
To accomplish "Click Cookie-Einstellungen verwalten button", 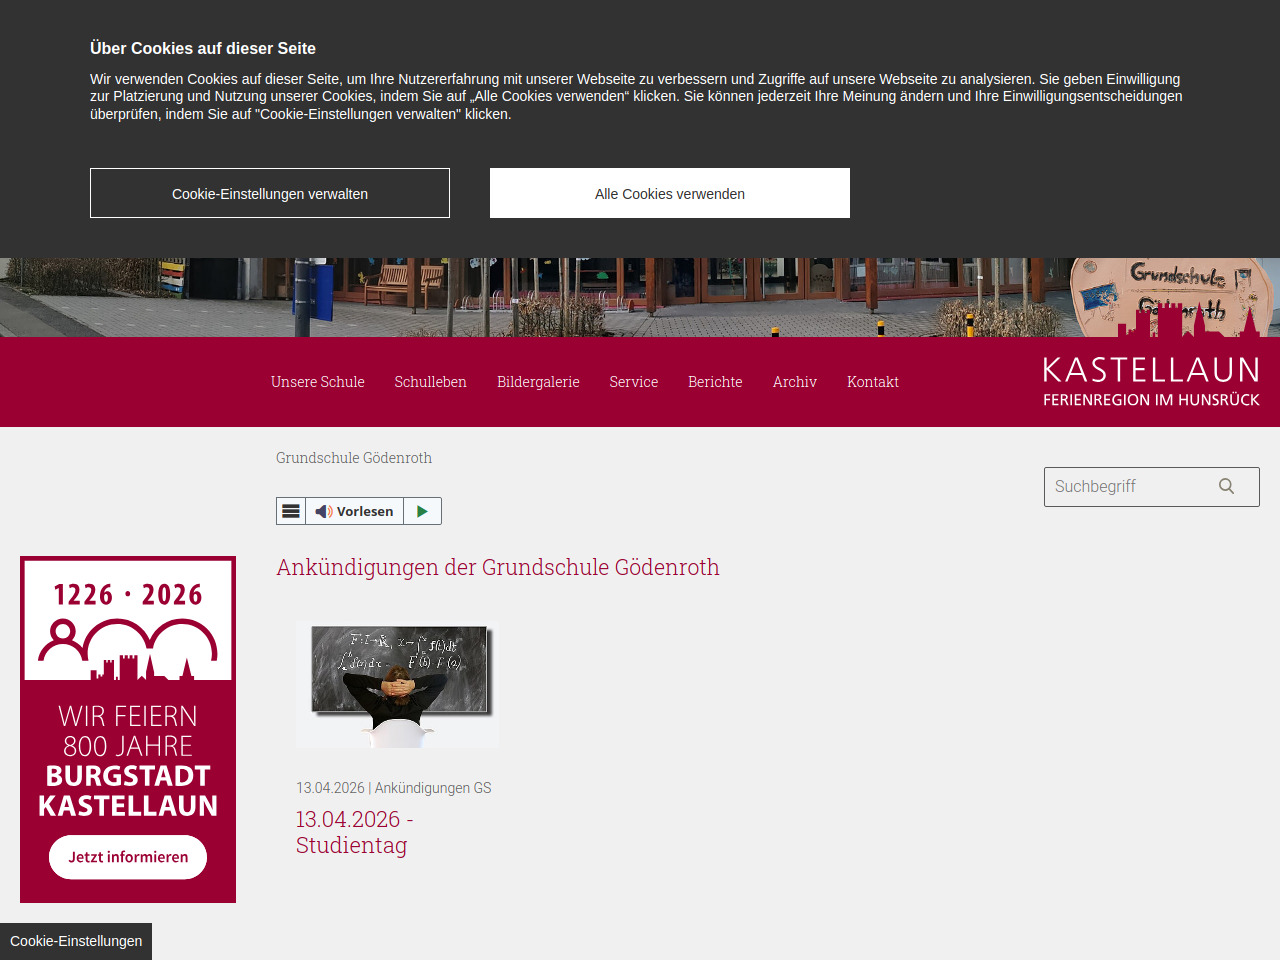I will coord(270,193).
